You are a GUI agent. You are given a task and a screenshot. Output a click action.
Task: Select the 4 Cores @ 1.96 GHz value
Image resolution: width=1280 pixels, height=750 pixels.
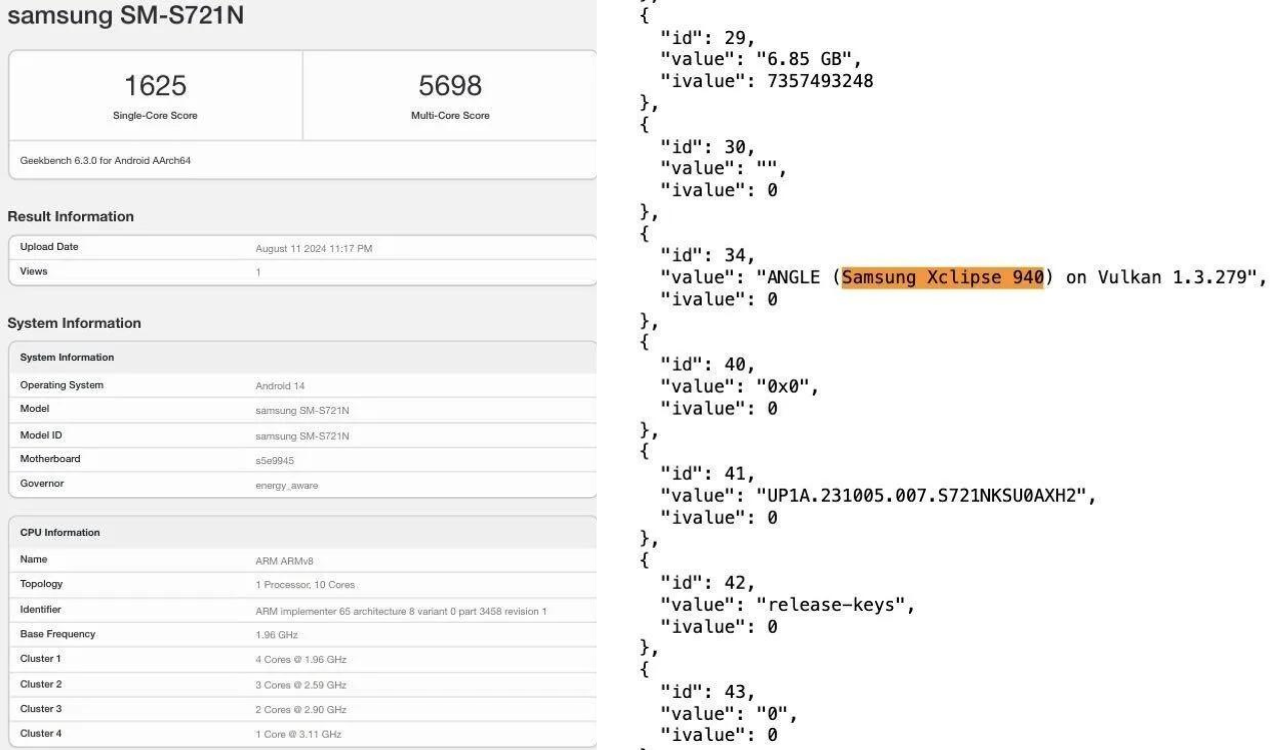tap(301, 659)
